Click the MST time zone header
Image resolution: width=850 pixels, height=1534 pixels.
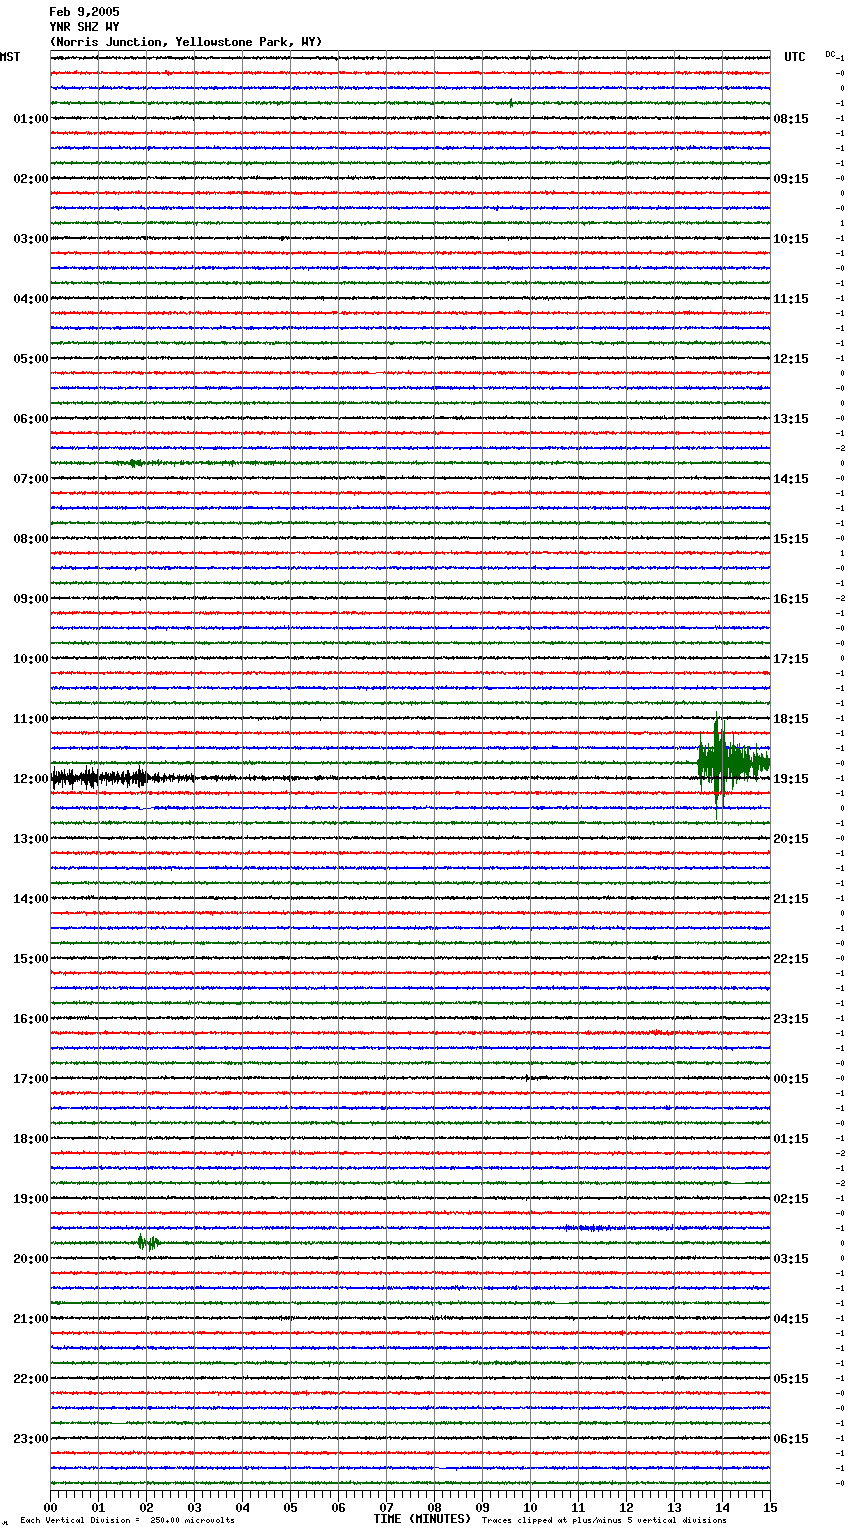10,57
